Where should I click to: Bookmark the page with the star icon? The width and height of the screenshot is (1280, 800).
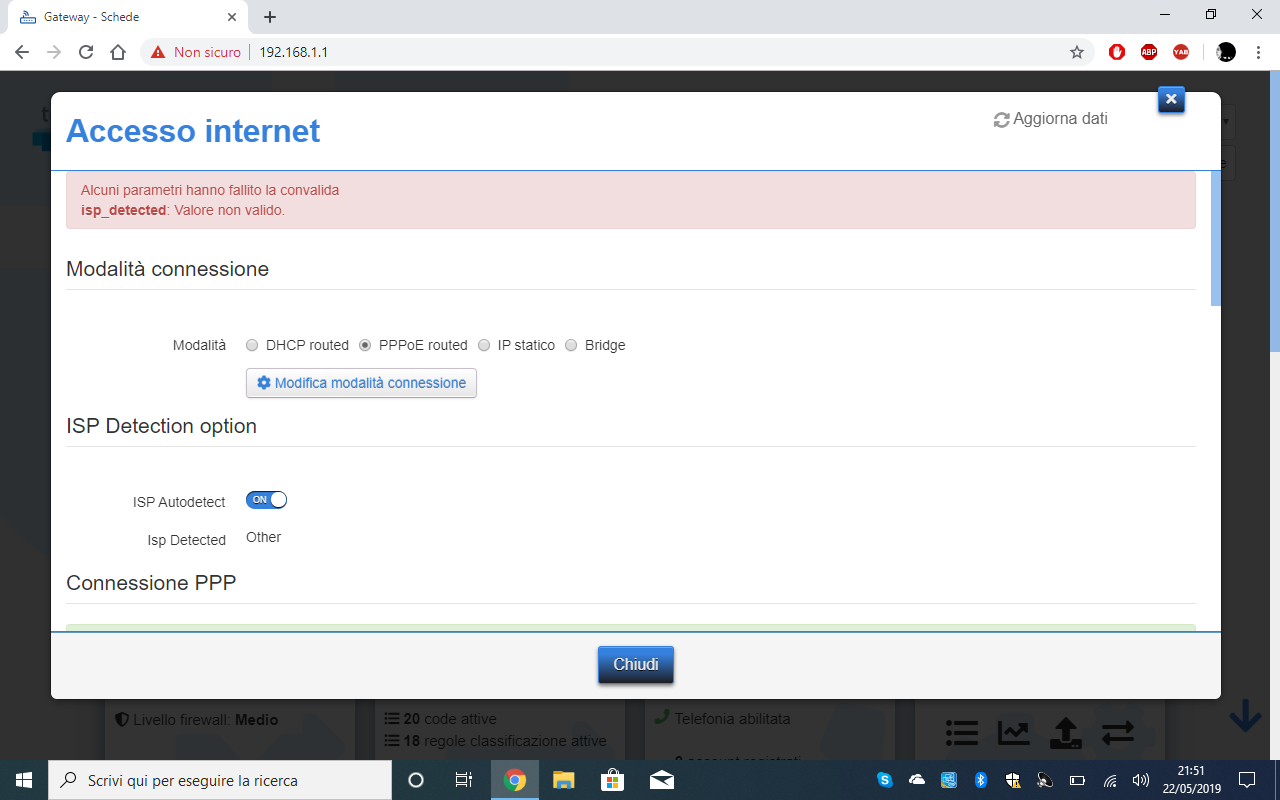pos(1079,52)
